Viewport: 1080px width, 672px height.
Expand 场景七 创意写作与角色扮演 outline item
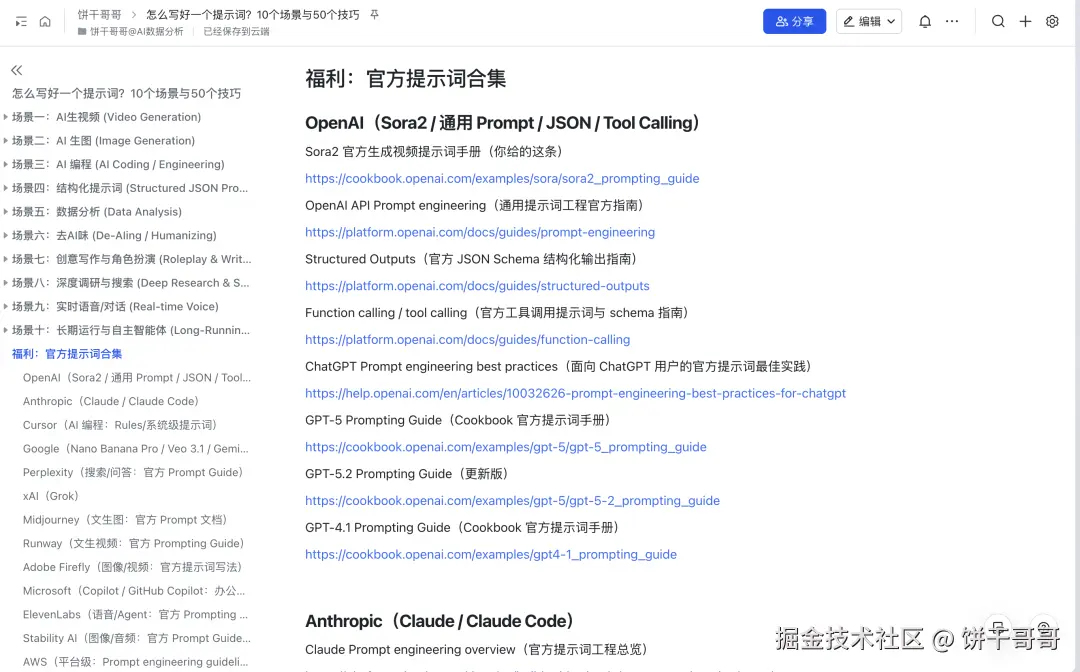tap(6, 259)
